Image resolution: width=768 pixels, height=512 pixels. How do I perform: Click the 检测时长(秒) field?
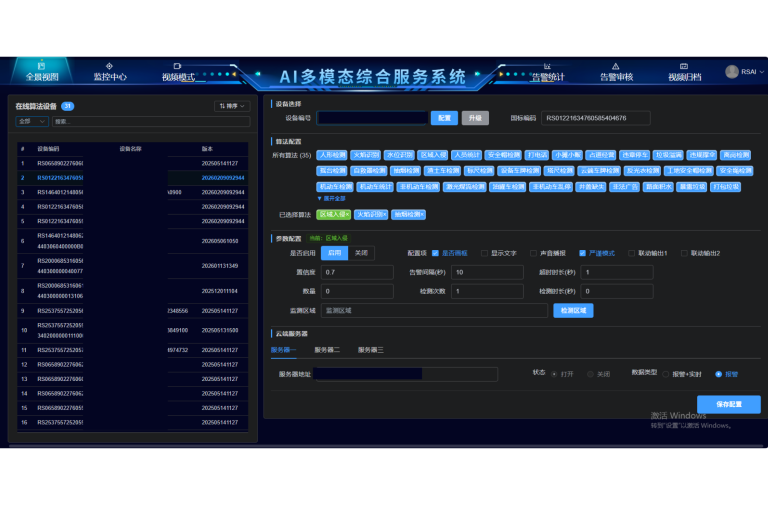[617, 292]
